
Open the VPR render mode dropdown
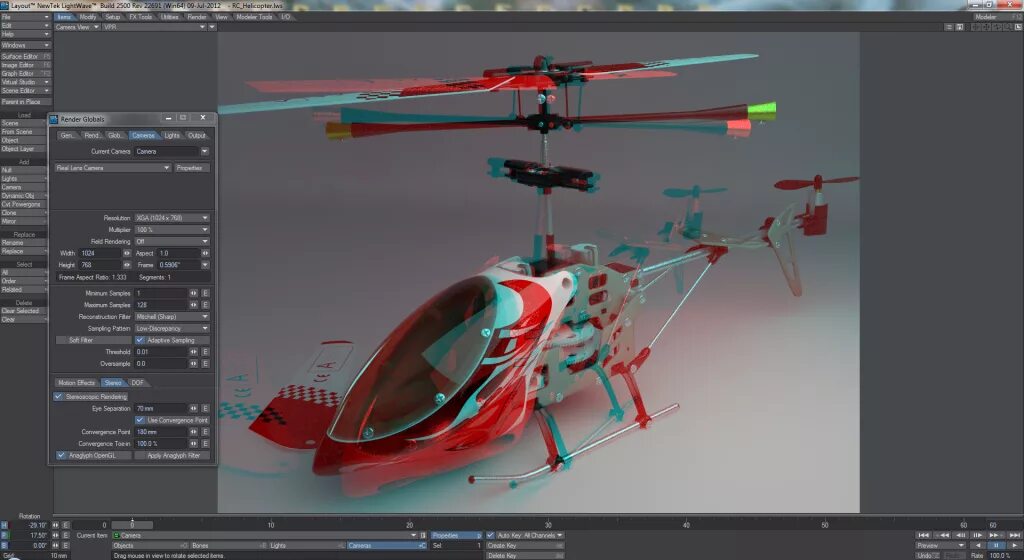click(153, 27)
